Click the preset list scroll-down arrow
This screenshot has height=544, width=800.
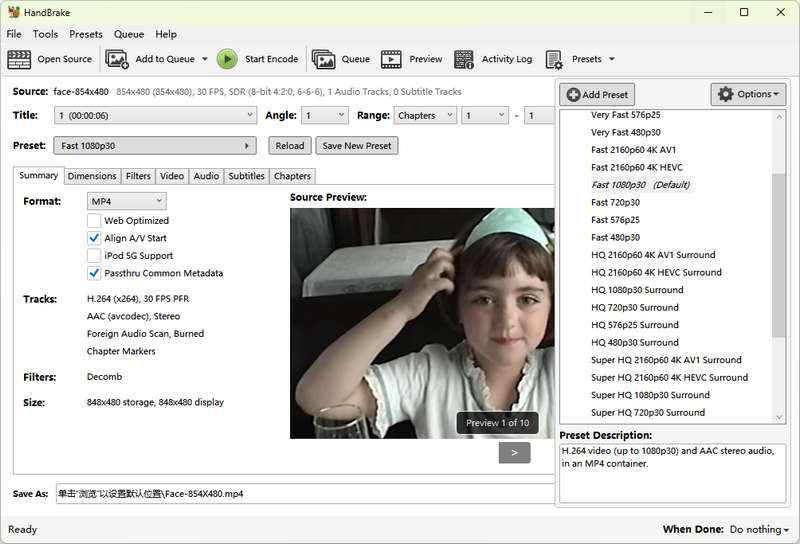779,417
